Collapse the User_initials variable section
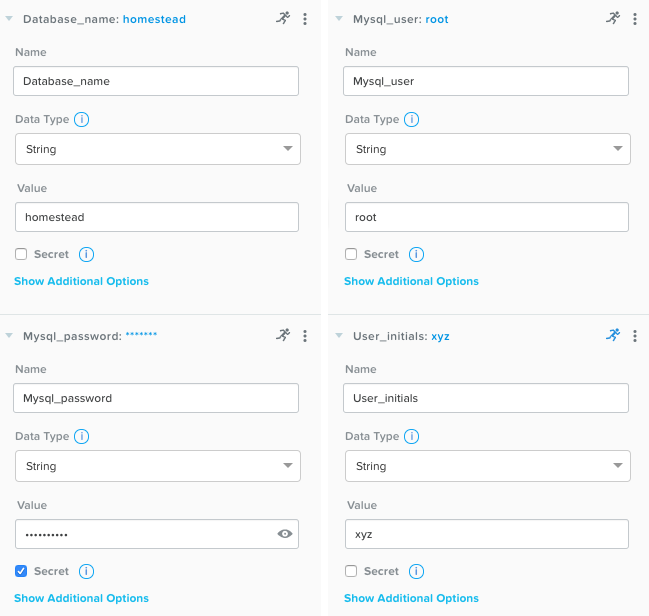Image resolution: width=649 pixels, height=616 pixels. click(x=339, y=335)
